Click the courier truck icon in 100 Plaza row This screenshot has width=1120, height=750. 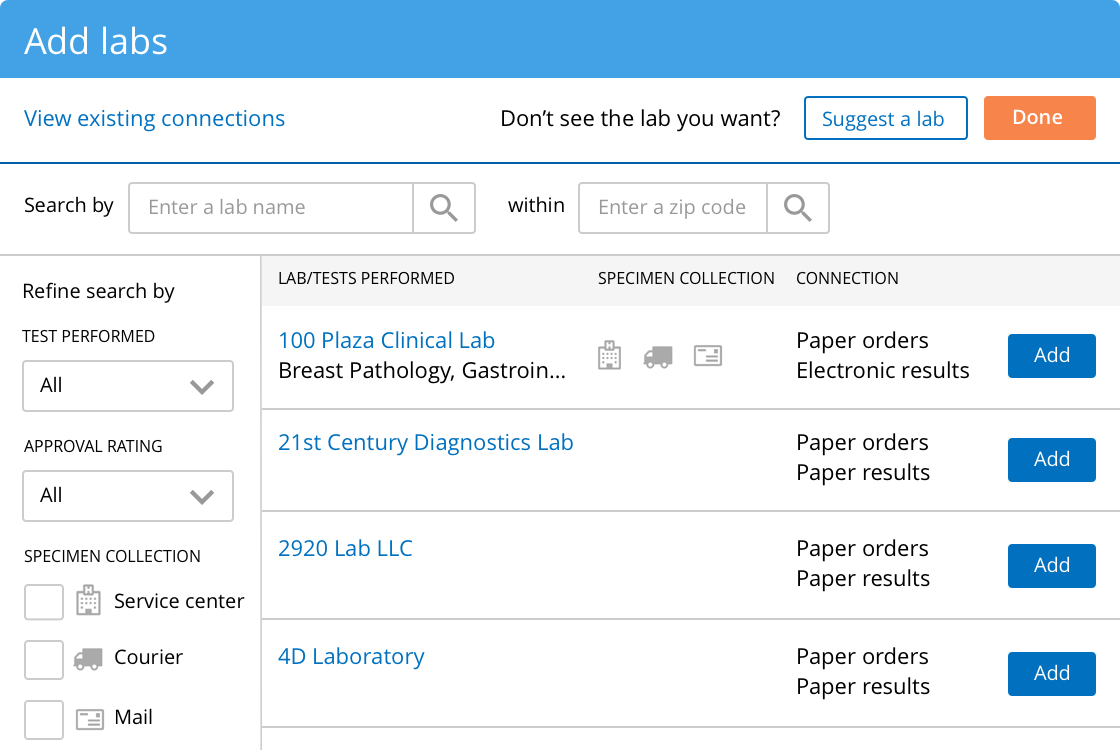pyautogui.click(x=658, y=355)
